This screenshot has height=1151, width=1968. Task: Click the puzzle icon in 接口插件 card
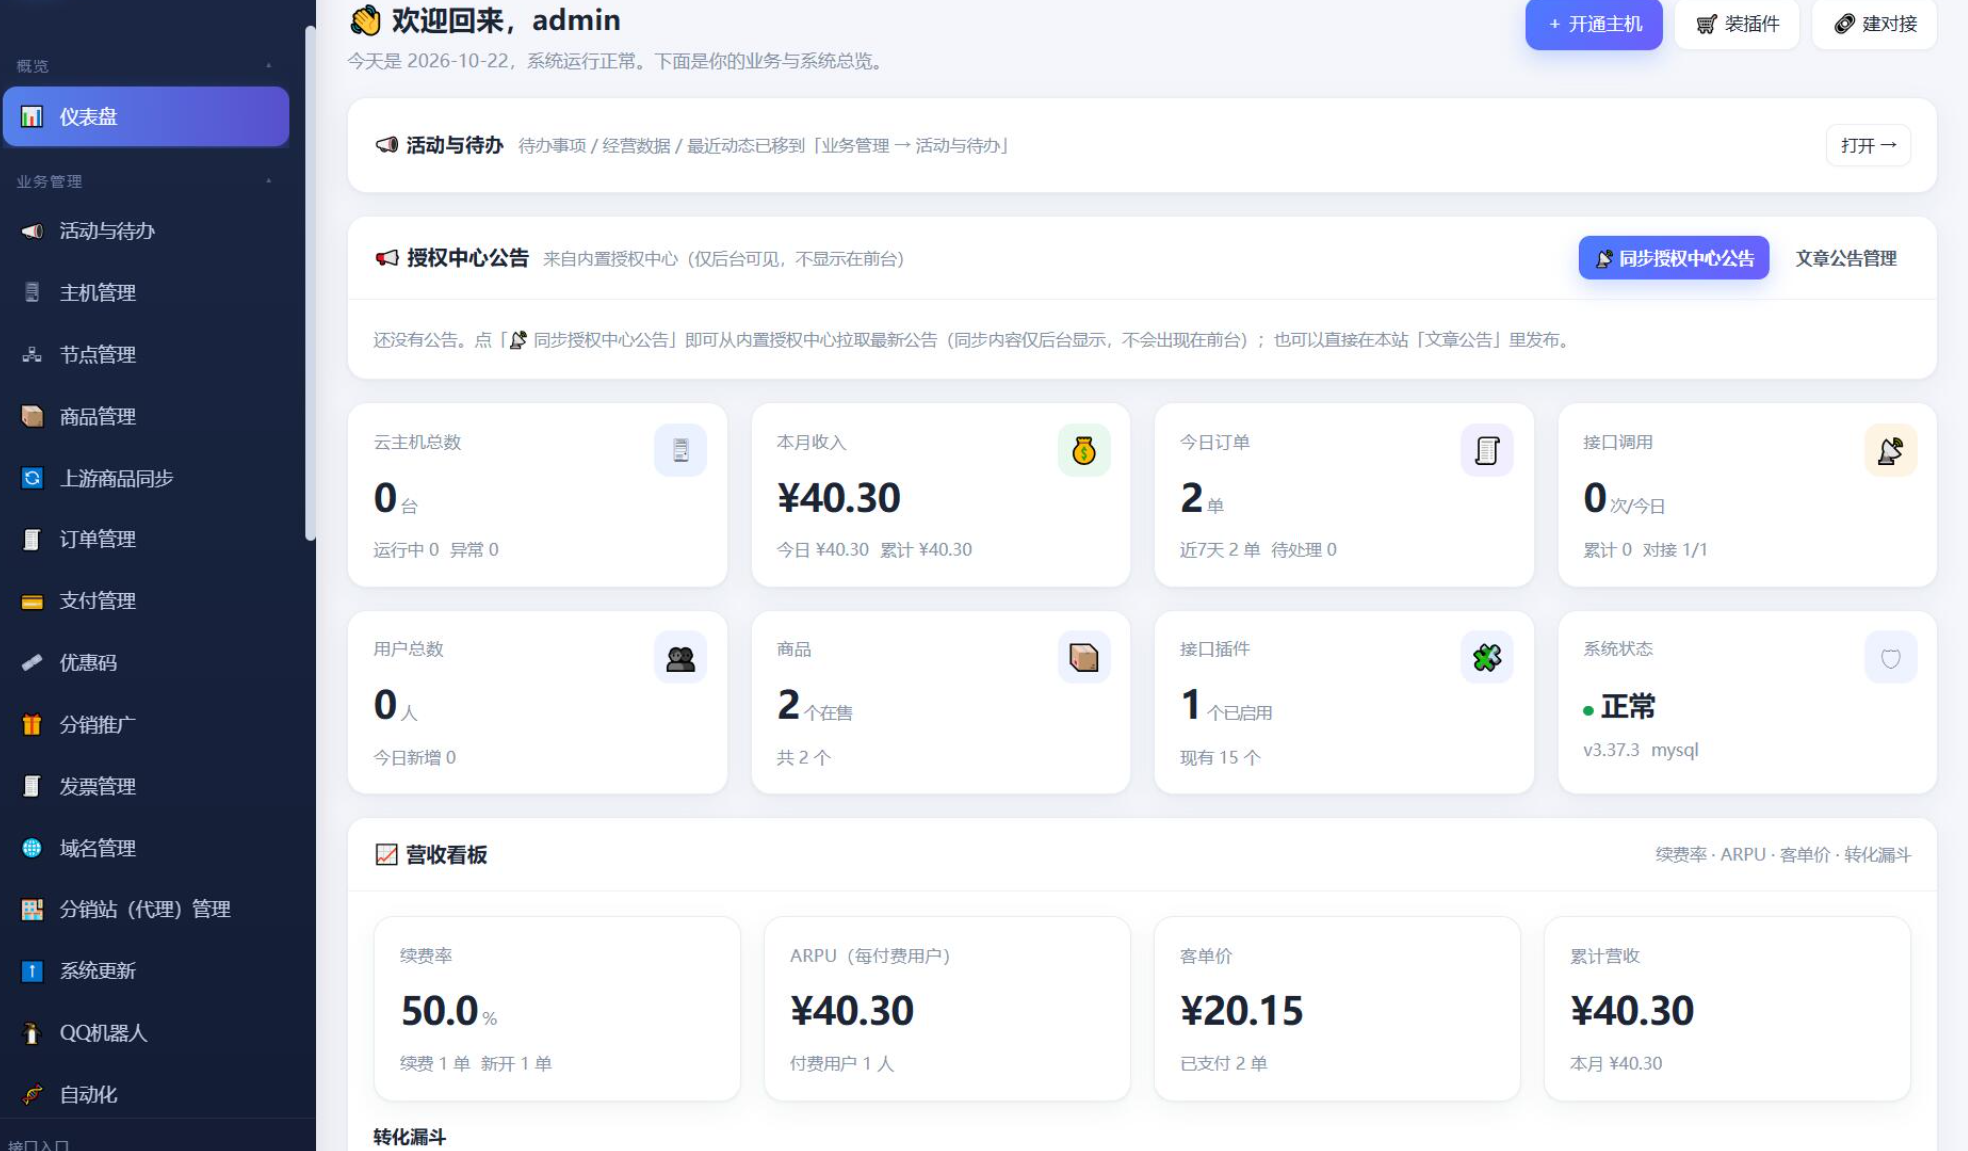coord(1486,657)
